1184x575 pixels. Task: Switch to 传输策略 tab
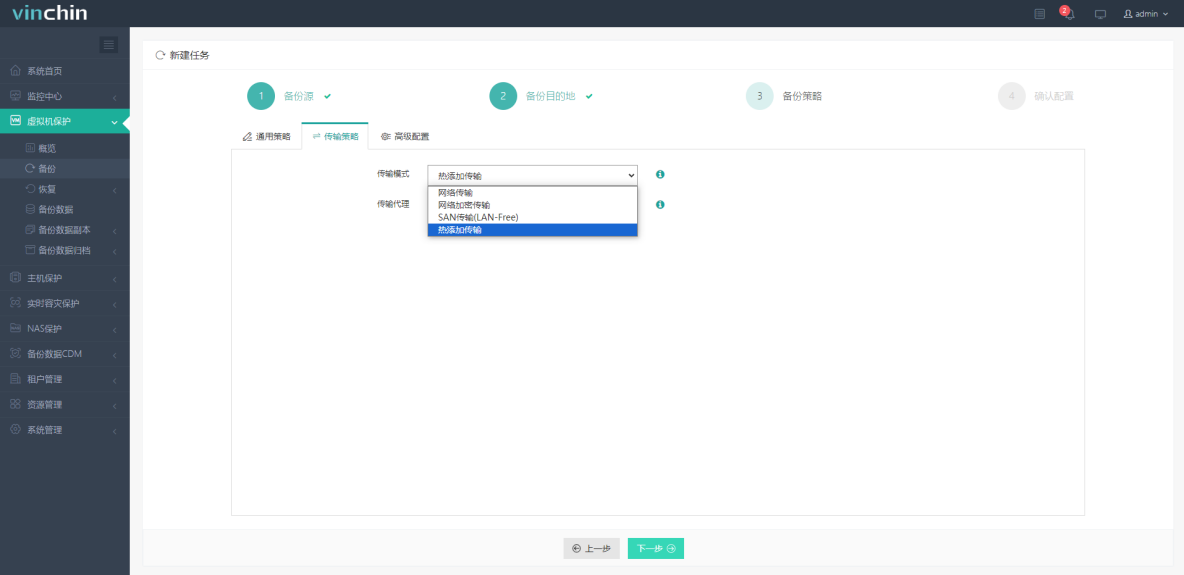click(335, 137)
